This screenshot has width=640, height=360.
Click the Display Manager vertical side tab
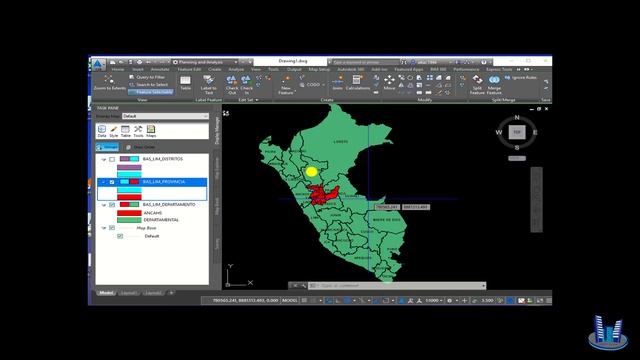coord(217,131)
